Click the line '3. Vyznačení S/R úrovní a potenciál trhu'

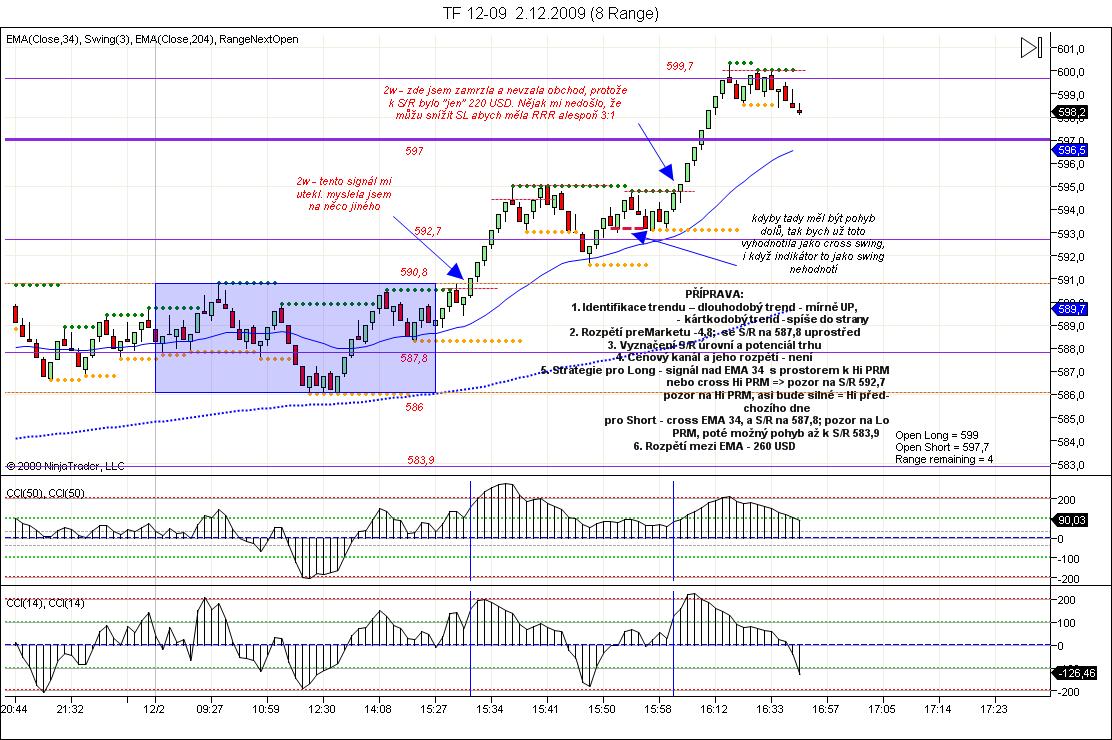[714, 345]
